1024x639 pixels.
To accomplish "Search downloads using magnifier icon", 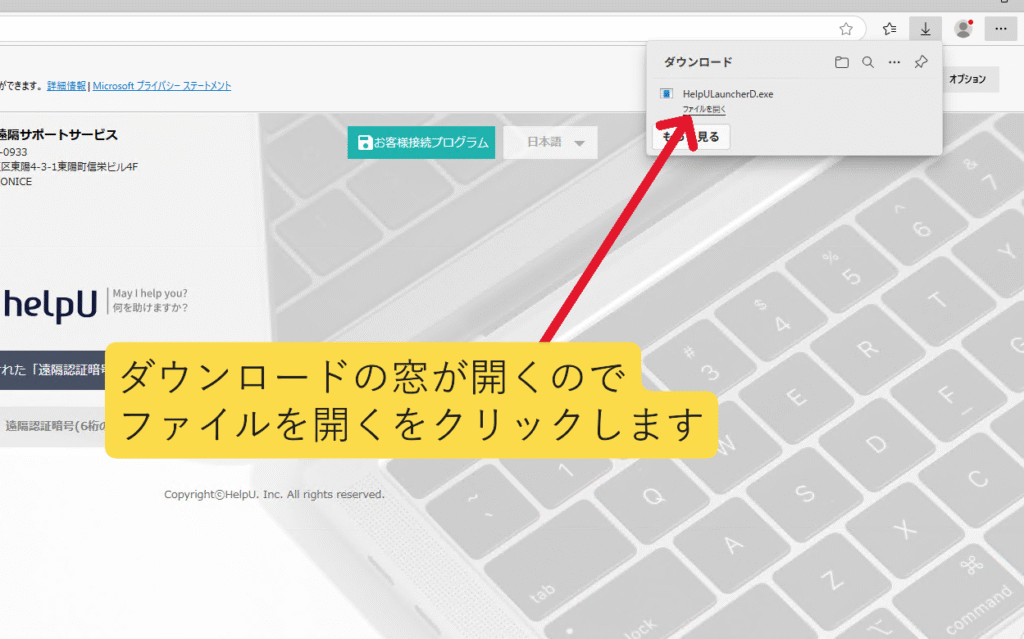I will coord(868,62).
